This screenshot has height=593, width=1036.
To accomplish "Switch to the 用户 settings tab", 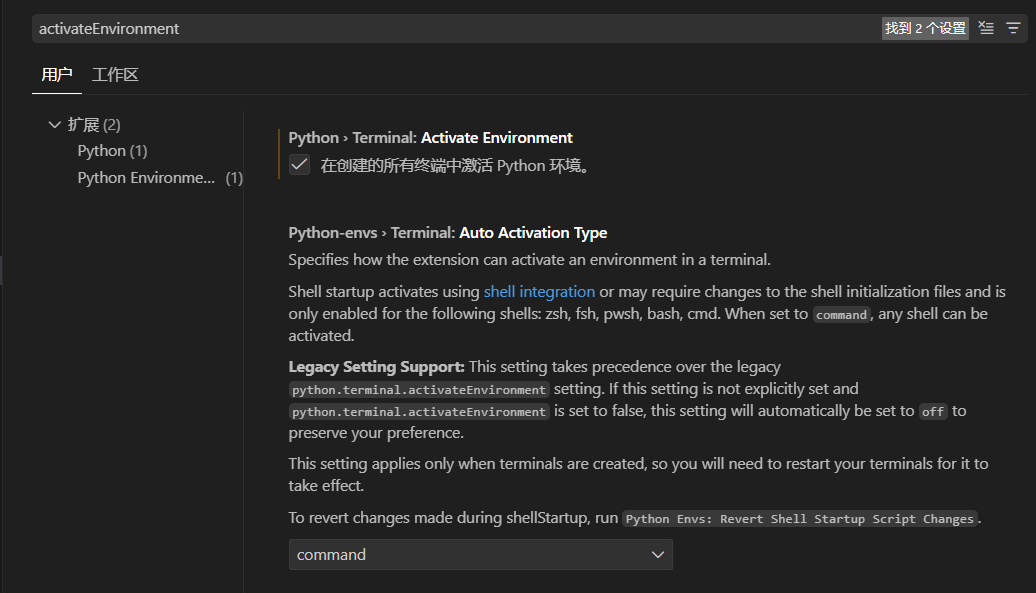I will pos(57,75).
